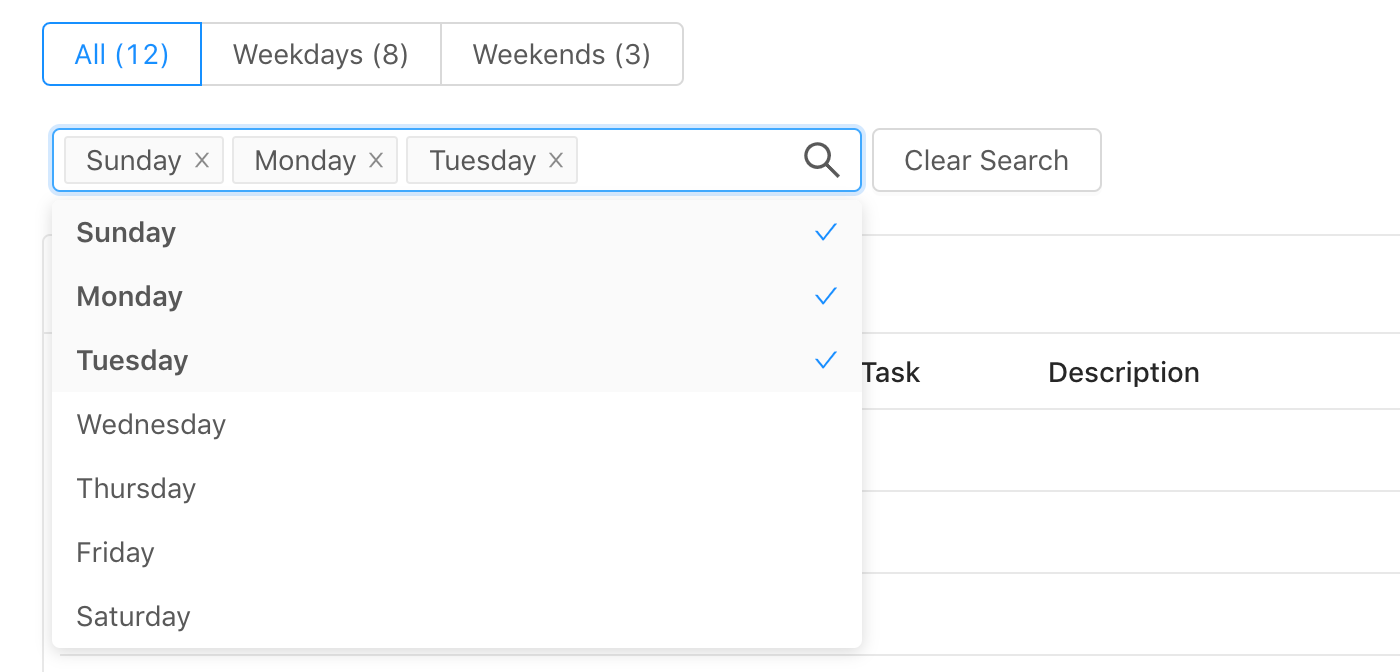Open the Weekdays (8) tab
Image resolution: width=1400 pixels, height=672 pixels.
click(x=321, y=54)
